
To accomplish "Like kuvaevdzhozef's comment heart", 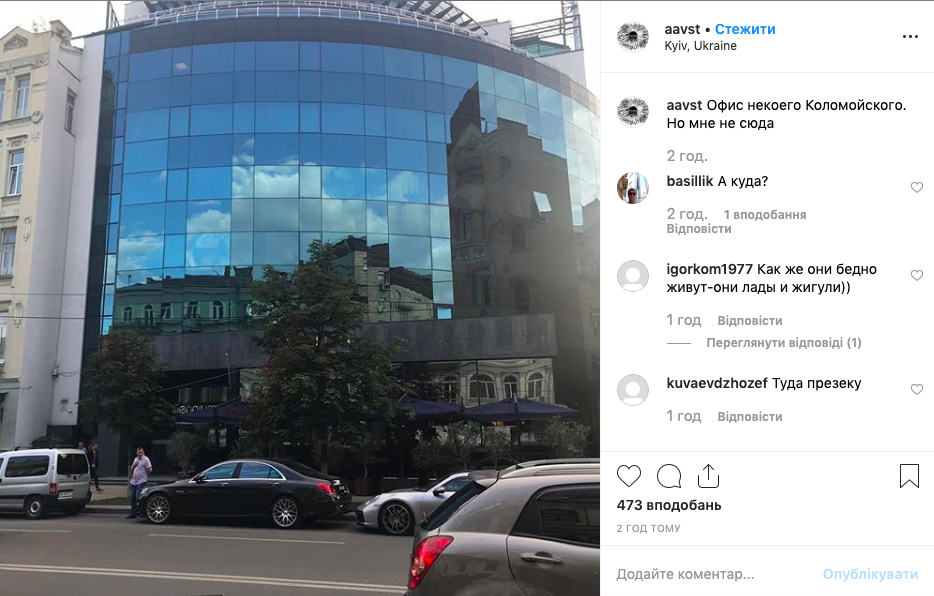I will click(x=917, y=389).
